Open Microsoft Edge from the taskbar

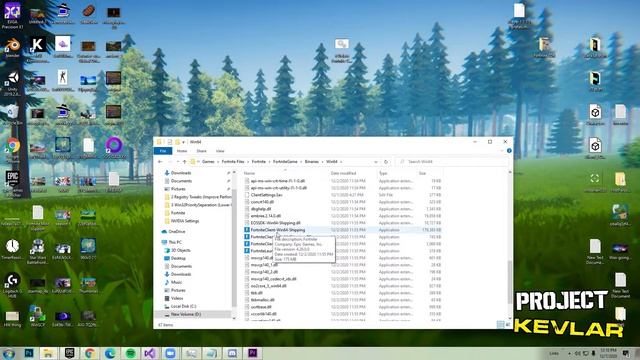tap(110, 353)
